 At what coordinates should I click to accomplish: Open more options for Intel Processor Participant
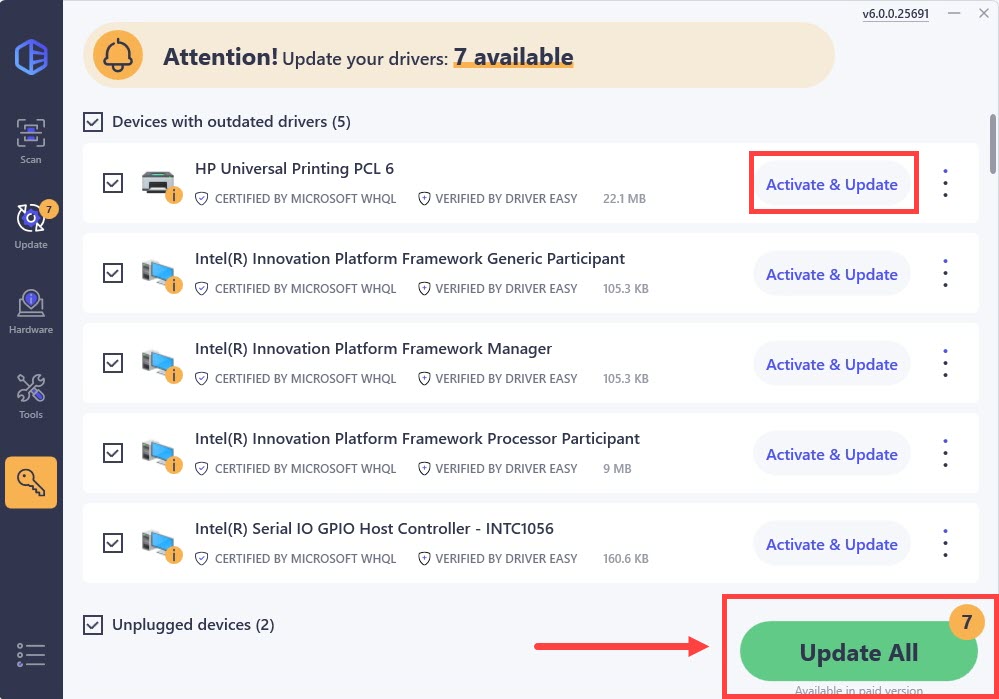[945, 454]
